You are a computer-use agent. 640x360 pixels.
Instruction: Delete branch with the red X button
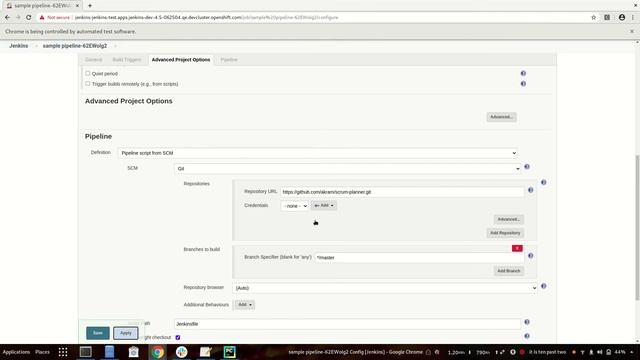[x=517, y=248]
